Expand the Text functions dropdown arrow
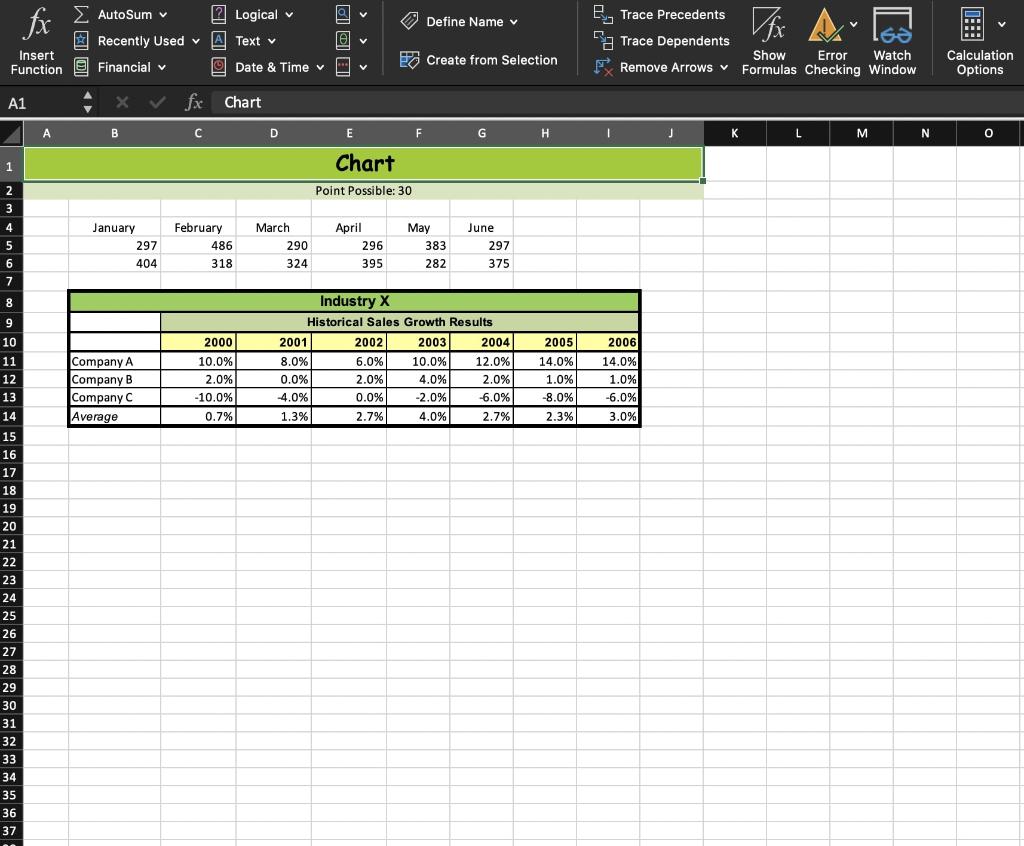 pos(272,41)
